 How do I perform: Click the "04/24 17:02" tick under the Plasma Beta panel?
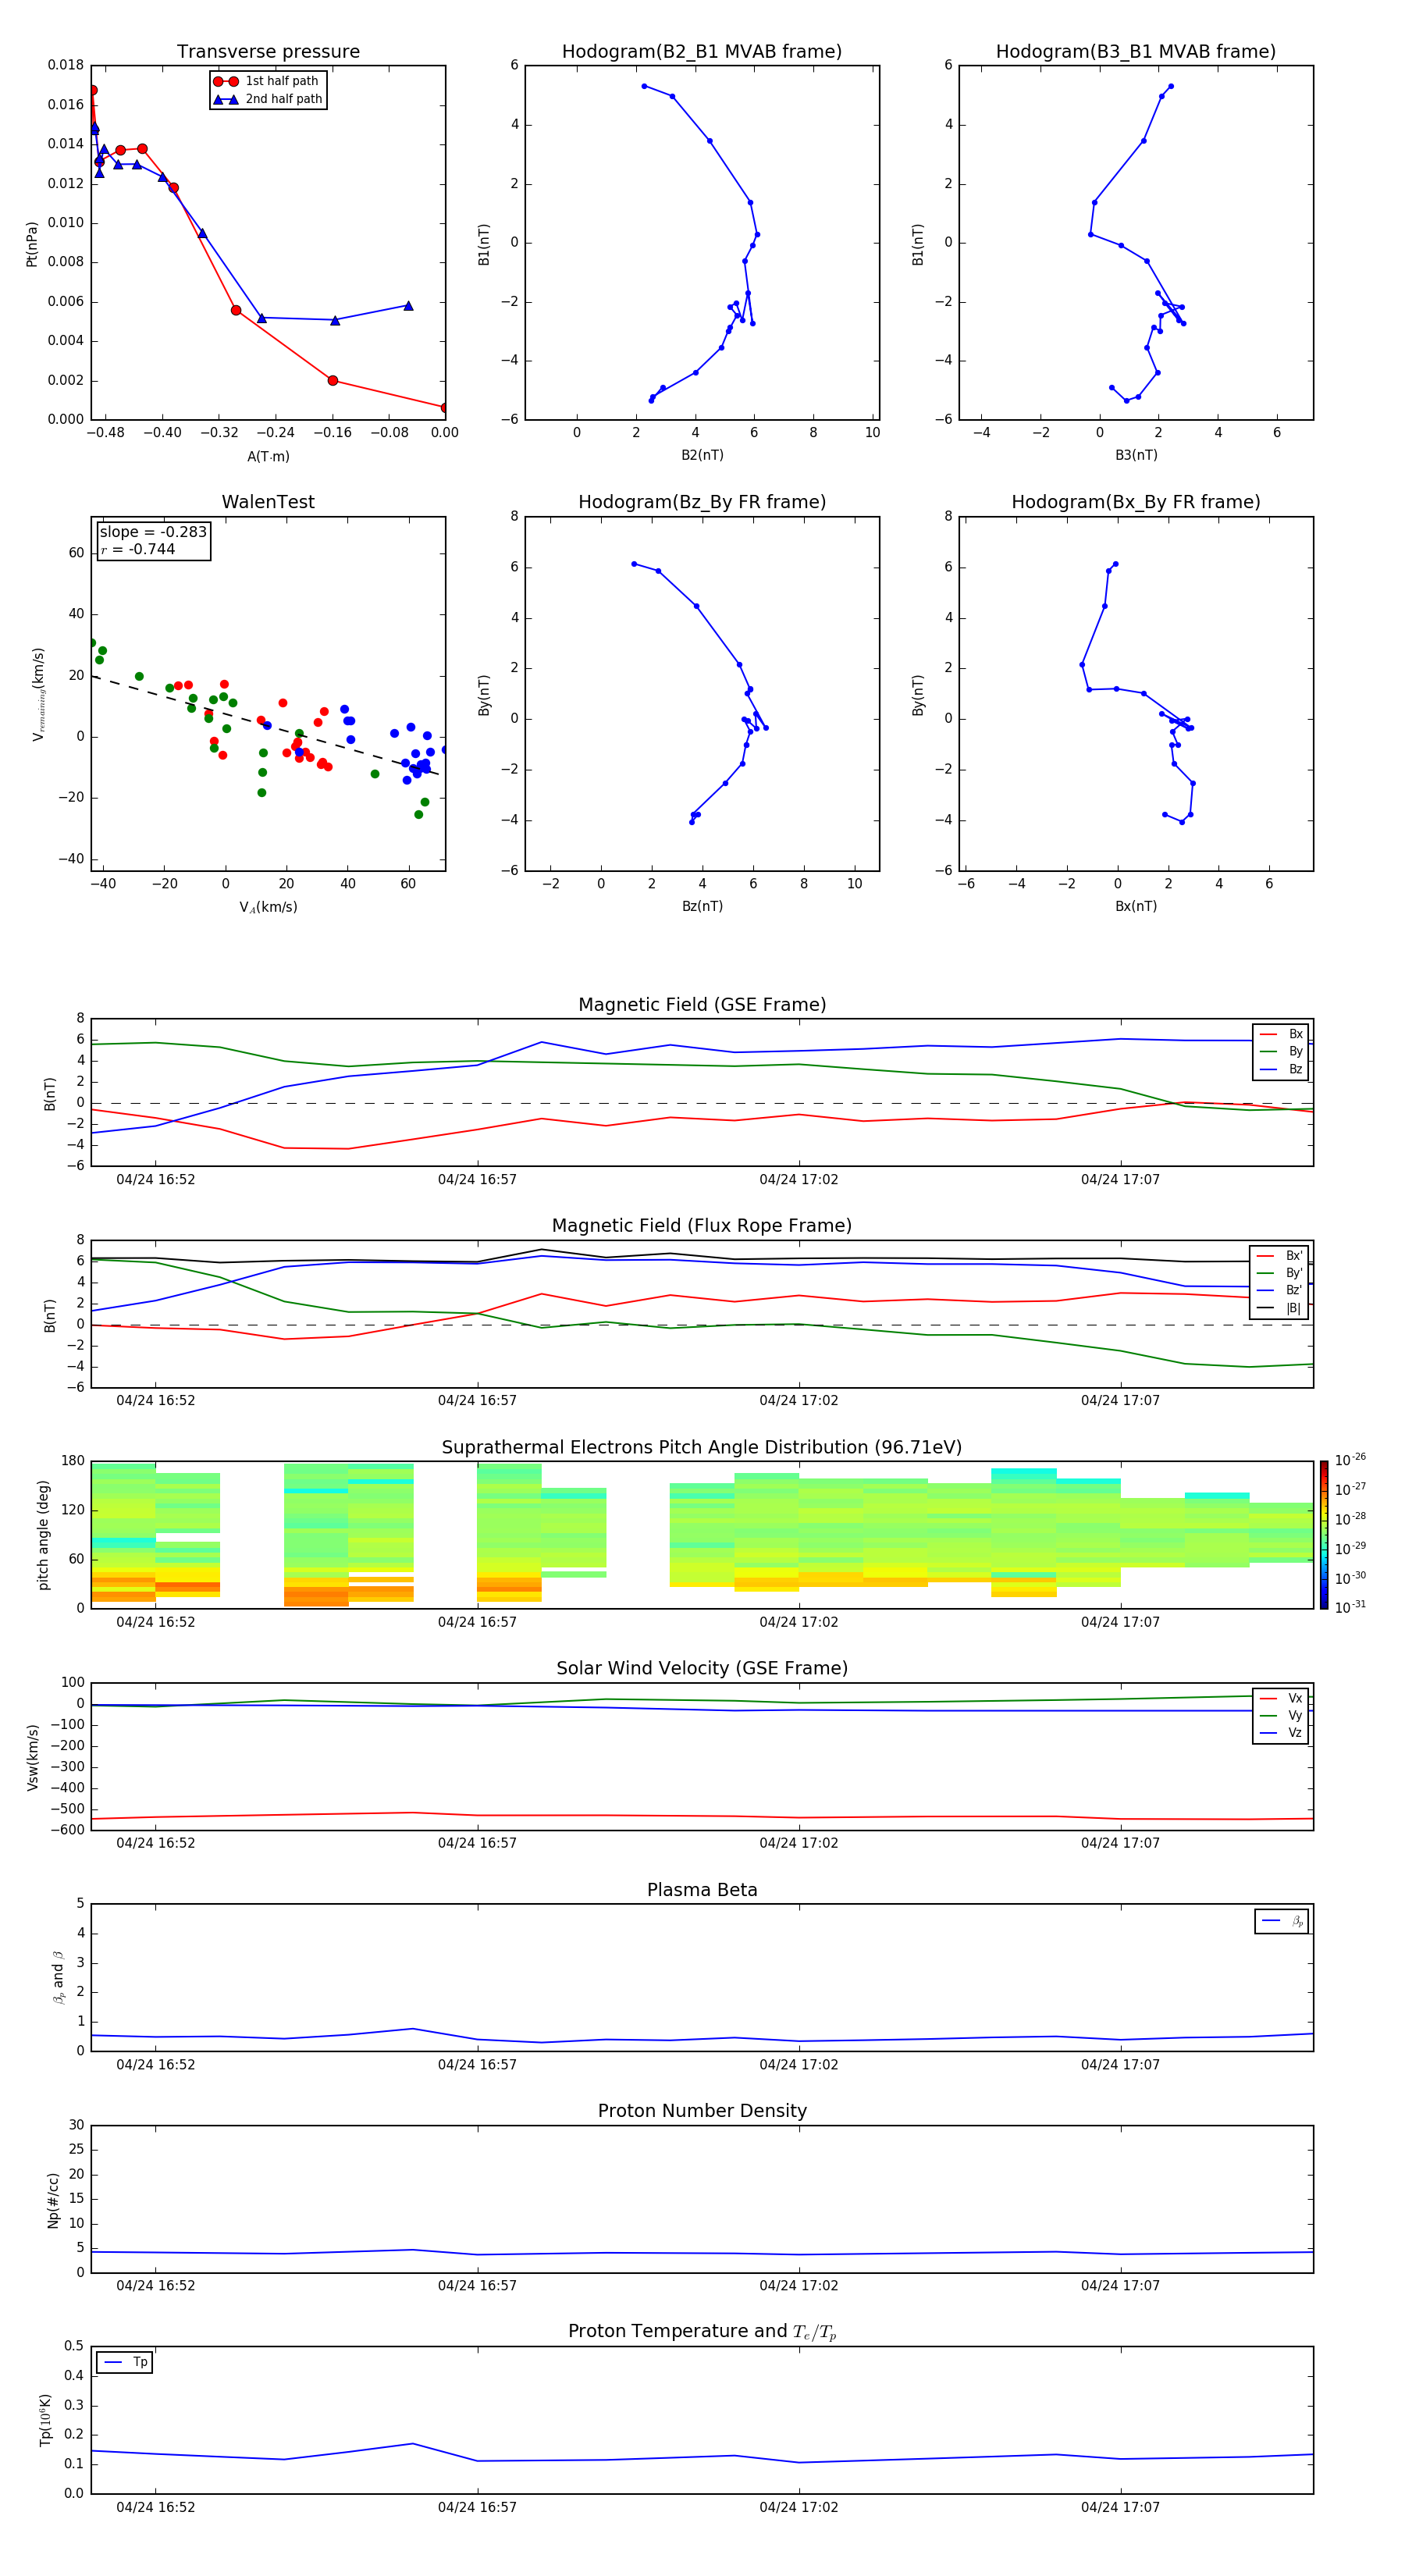[x=798, y=2064]
